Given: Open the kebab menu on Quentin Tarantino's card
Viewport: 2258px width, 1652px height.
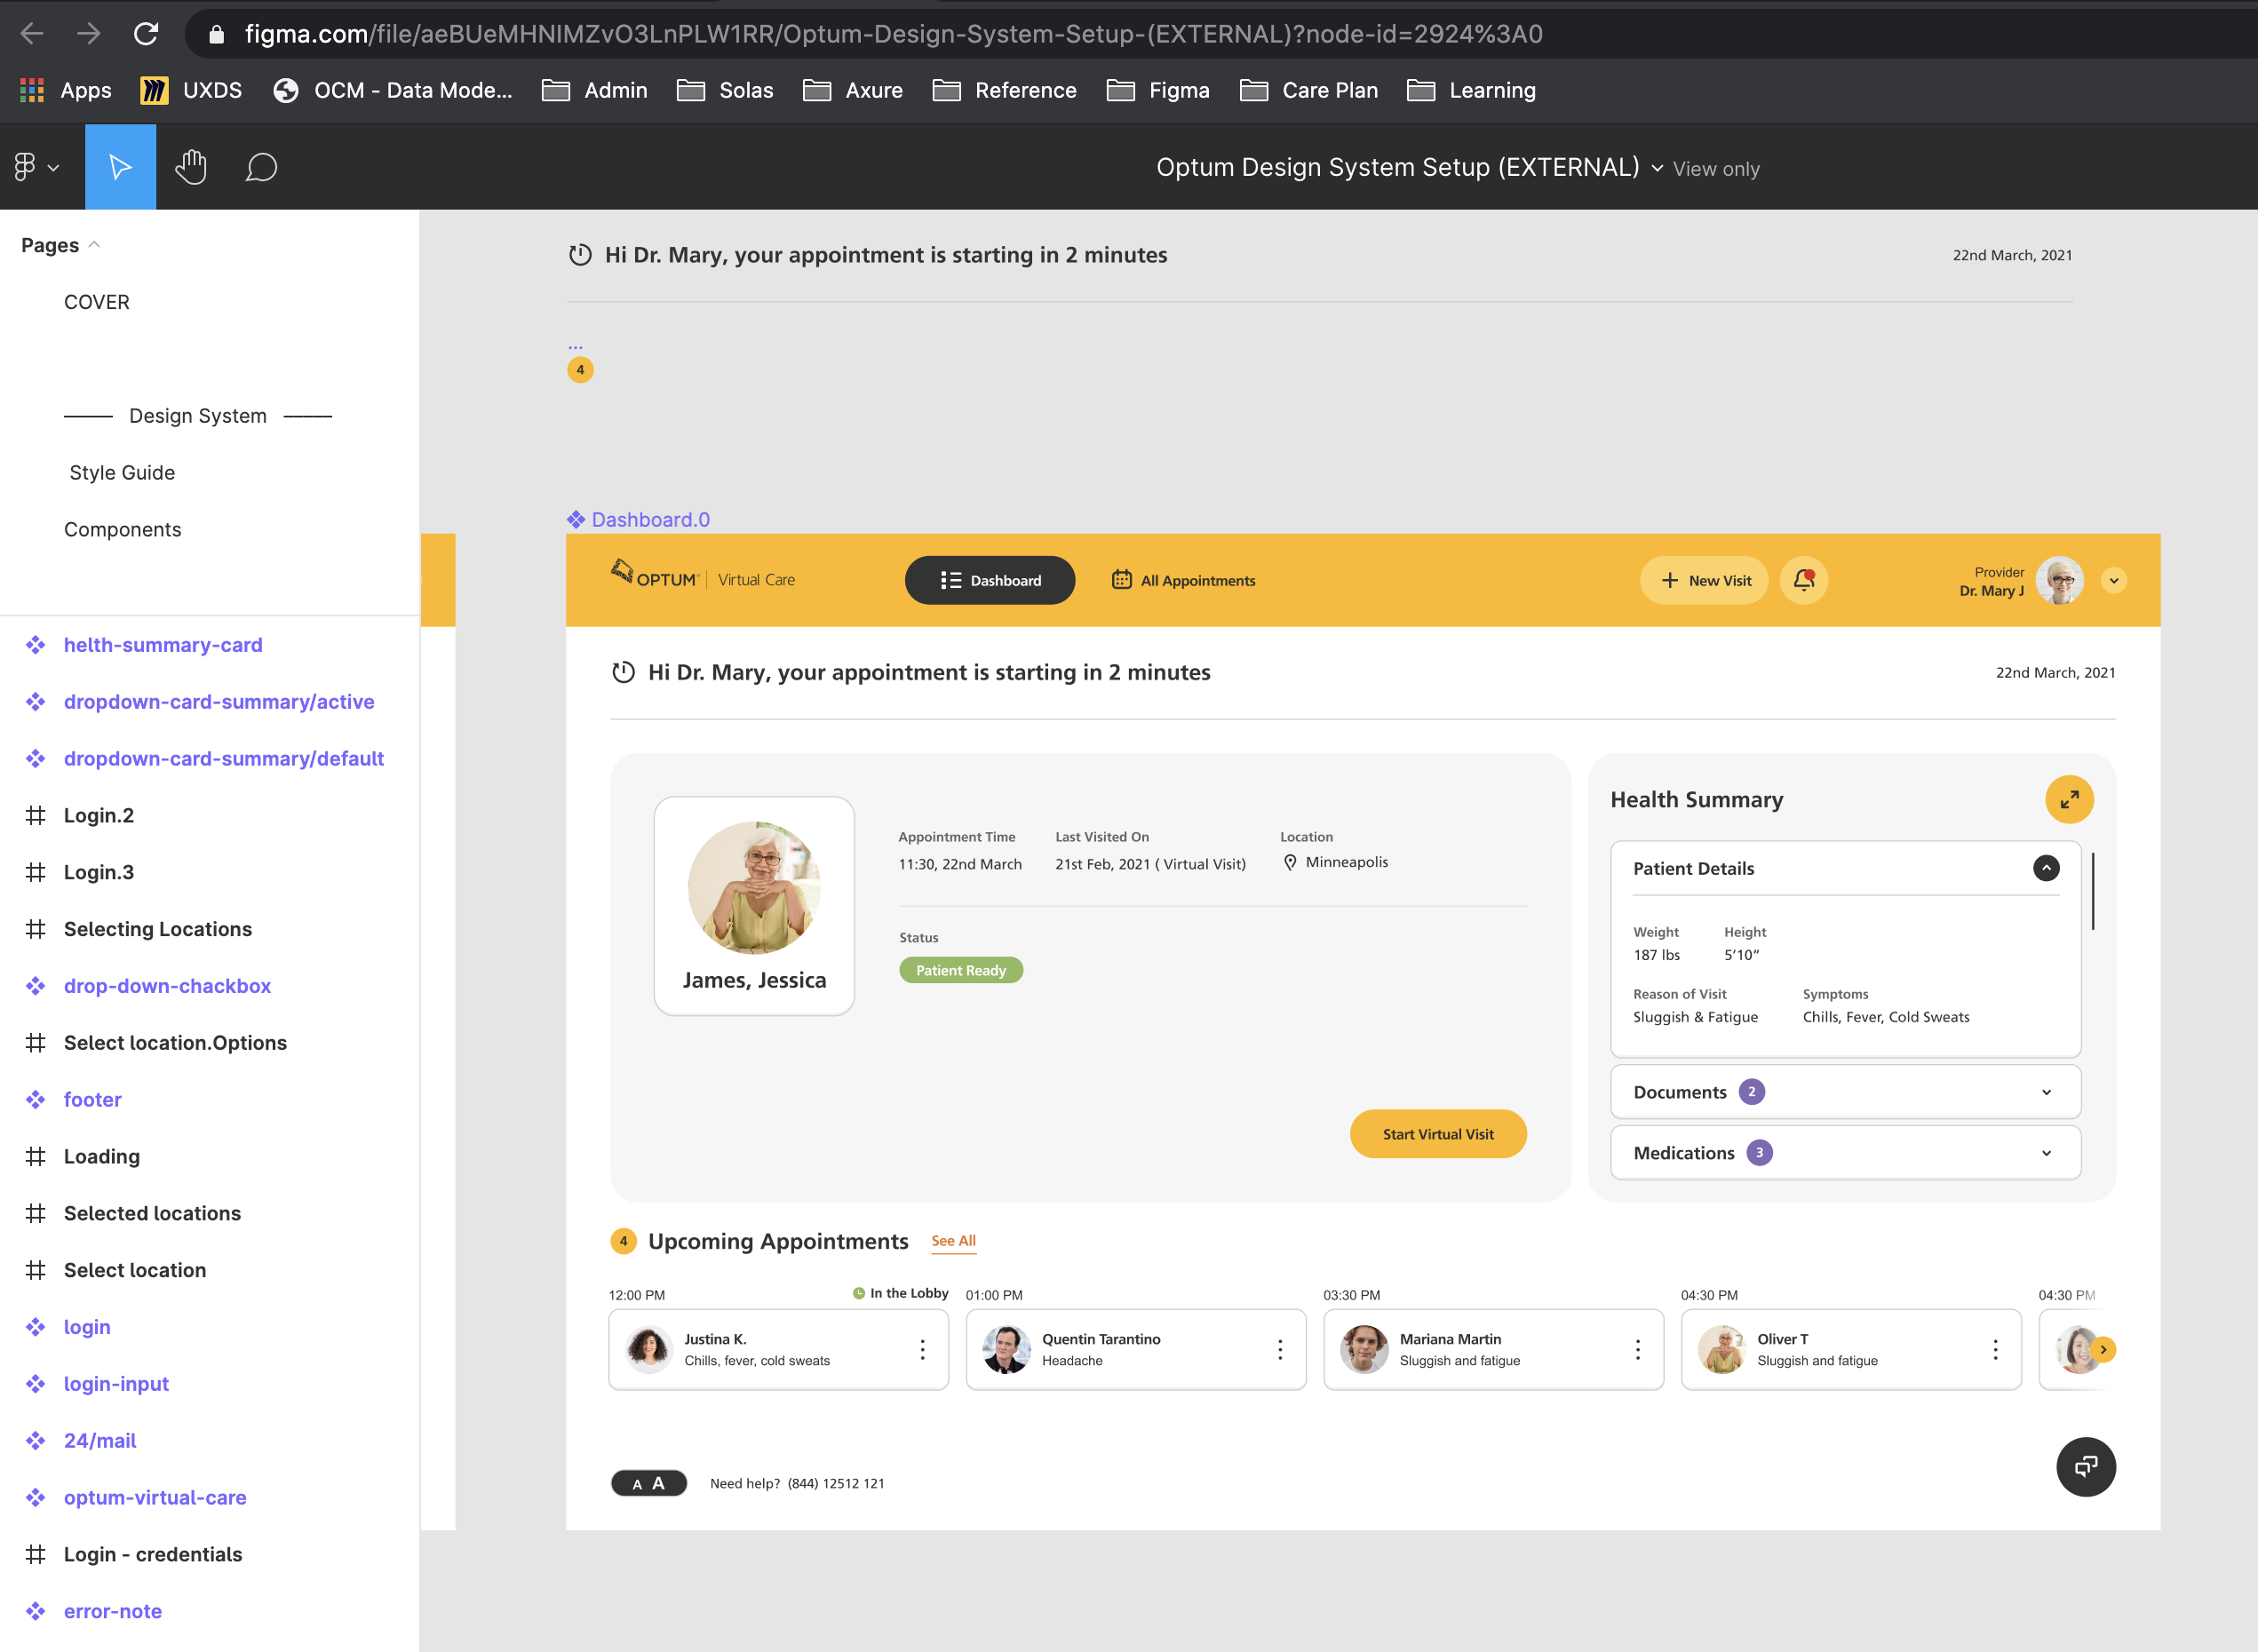Looking at the screenshot, I should click(x=1280, y=1349).
